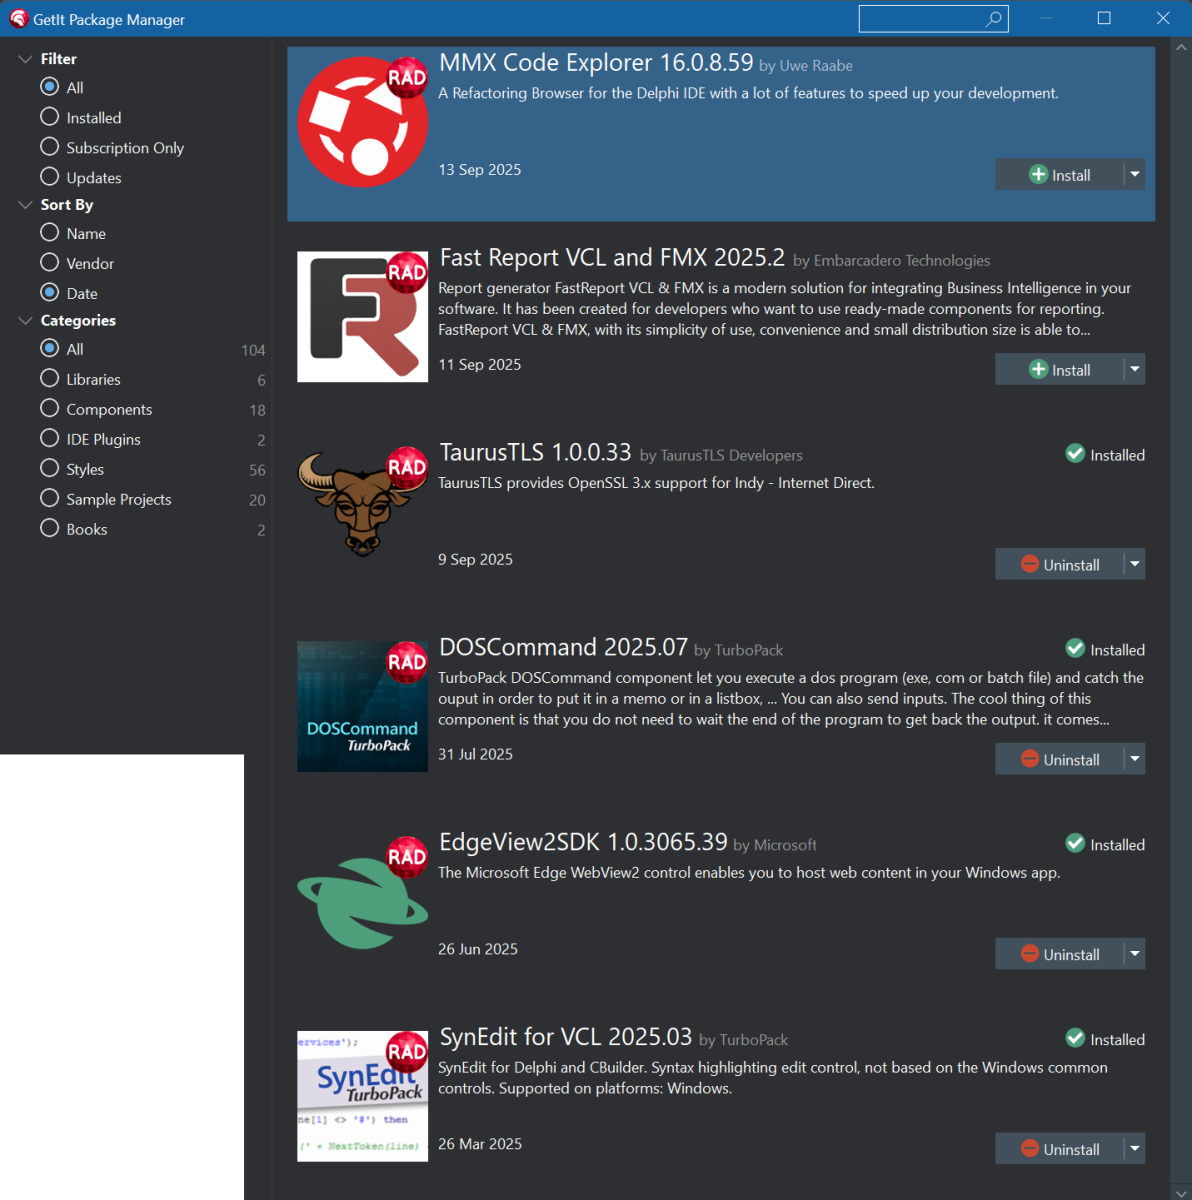
Task: Click the RAD badge on MMX Code Explorer
Action: (407, 77)
